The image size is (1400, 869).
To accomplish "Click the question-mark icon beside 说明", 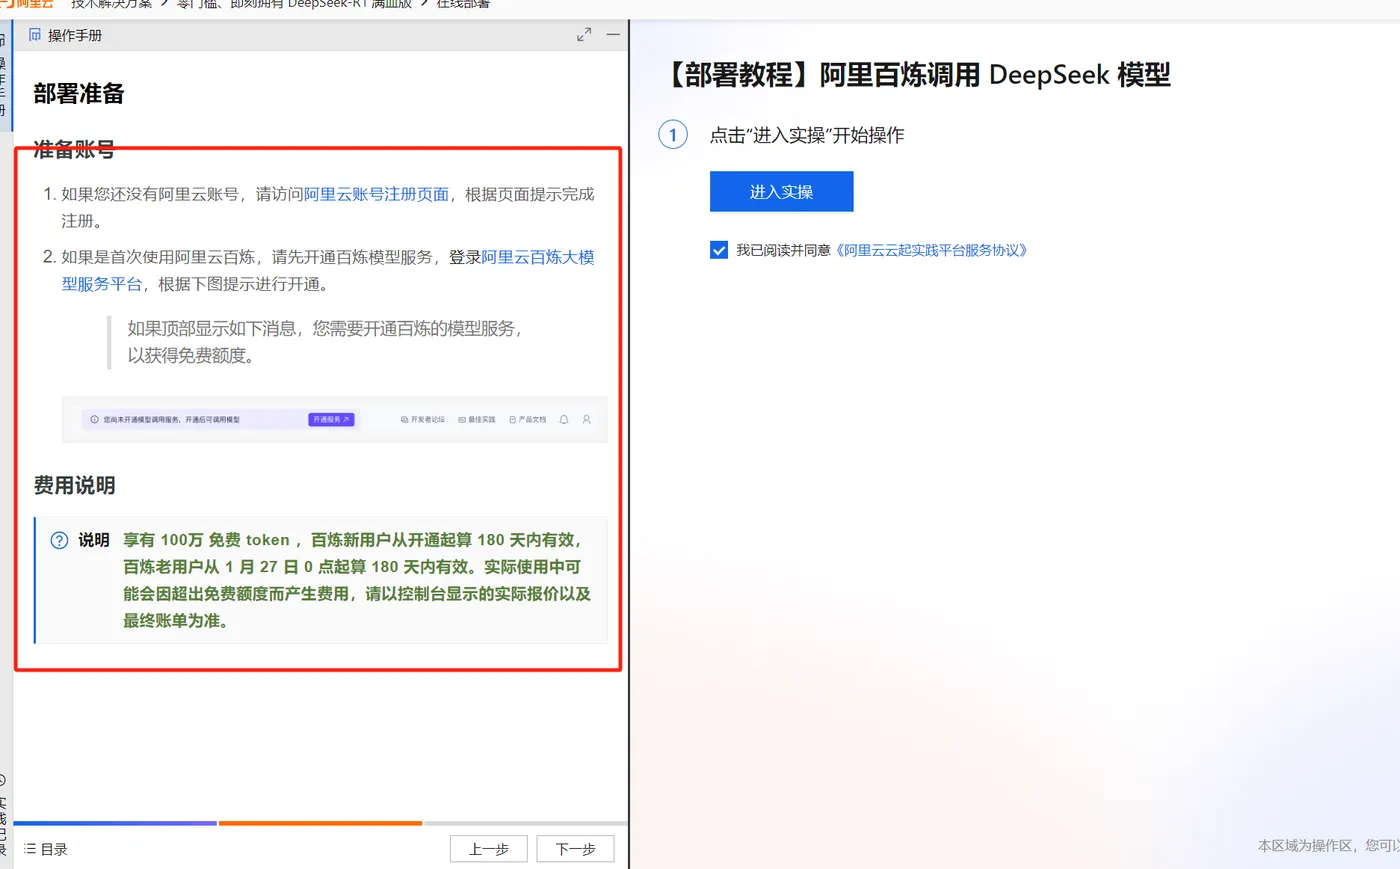I will click(59, 540).
